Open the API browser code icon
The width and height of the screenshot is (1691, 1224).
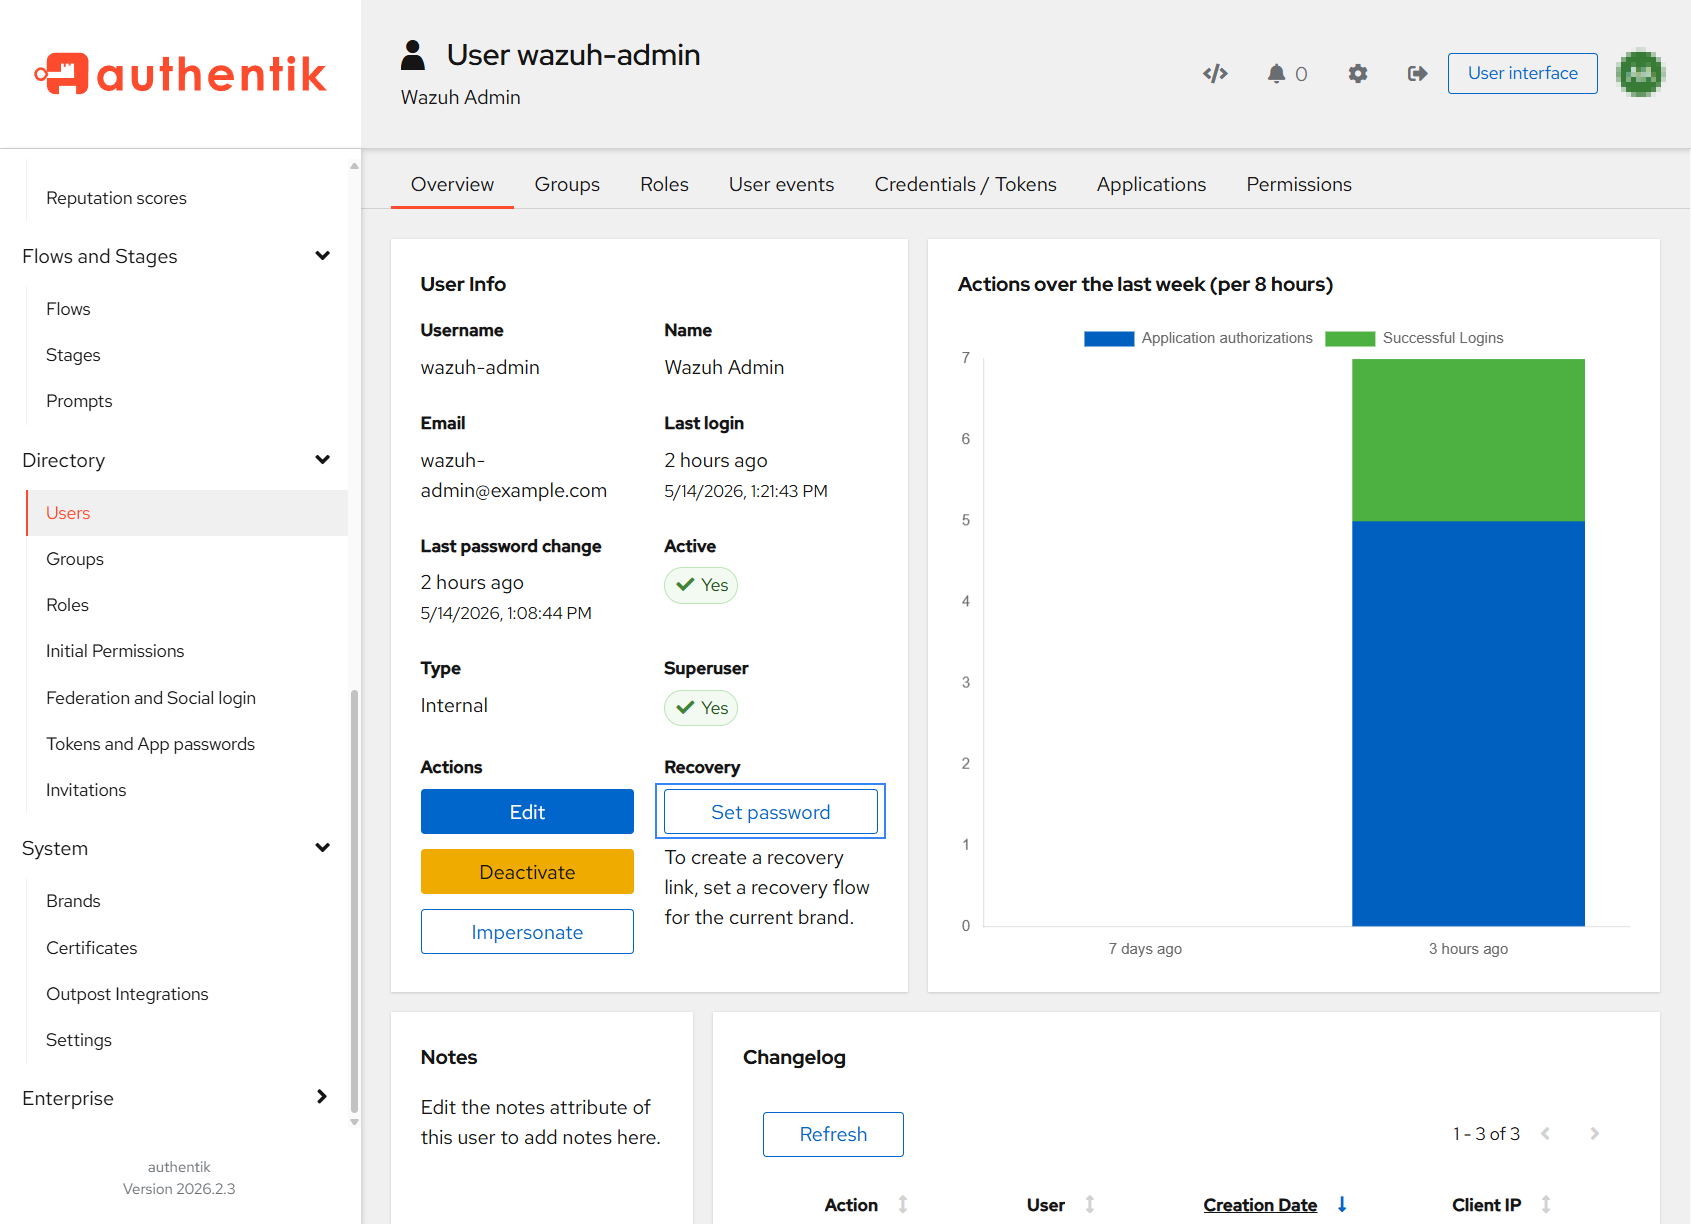[1215, 73]
